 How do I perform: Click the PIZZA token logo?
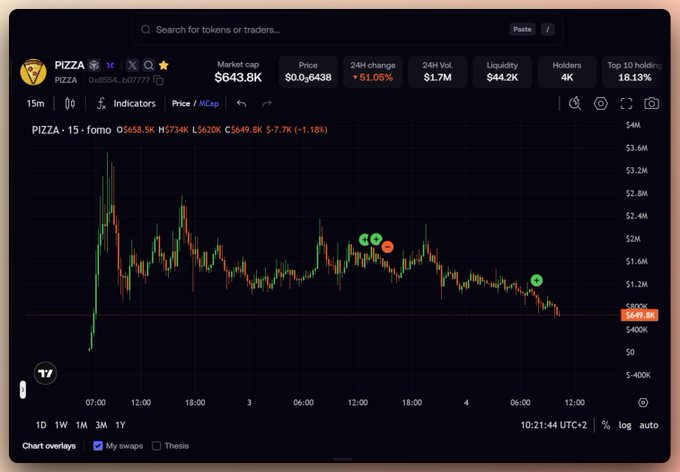[x=33, y=72]
